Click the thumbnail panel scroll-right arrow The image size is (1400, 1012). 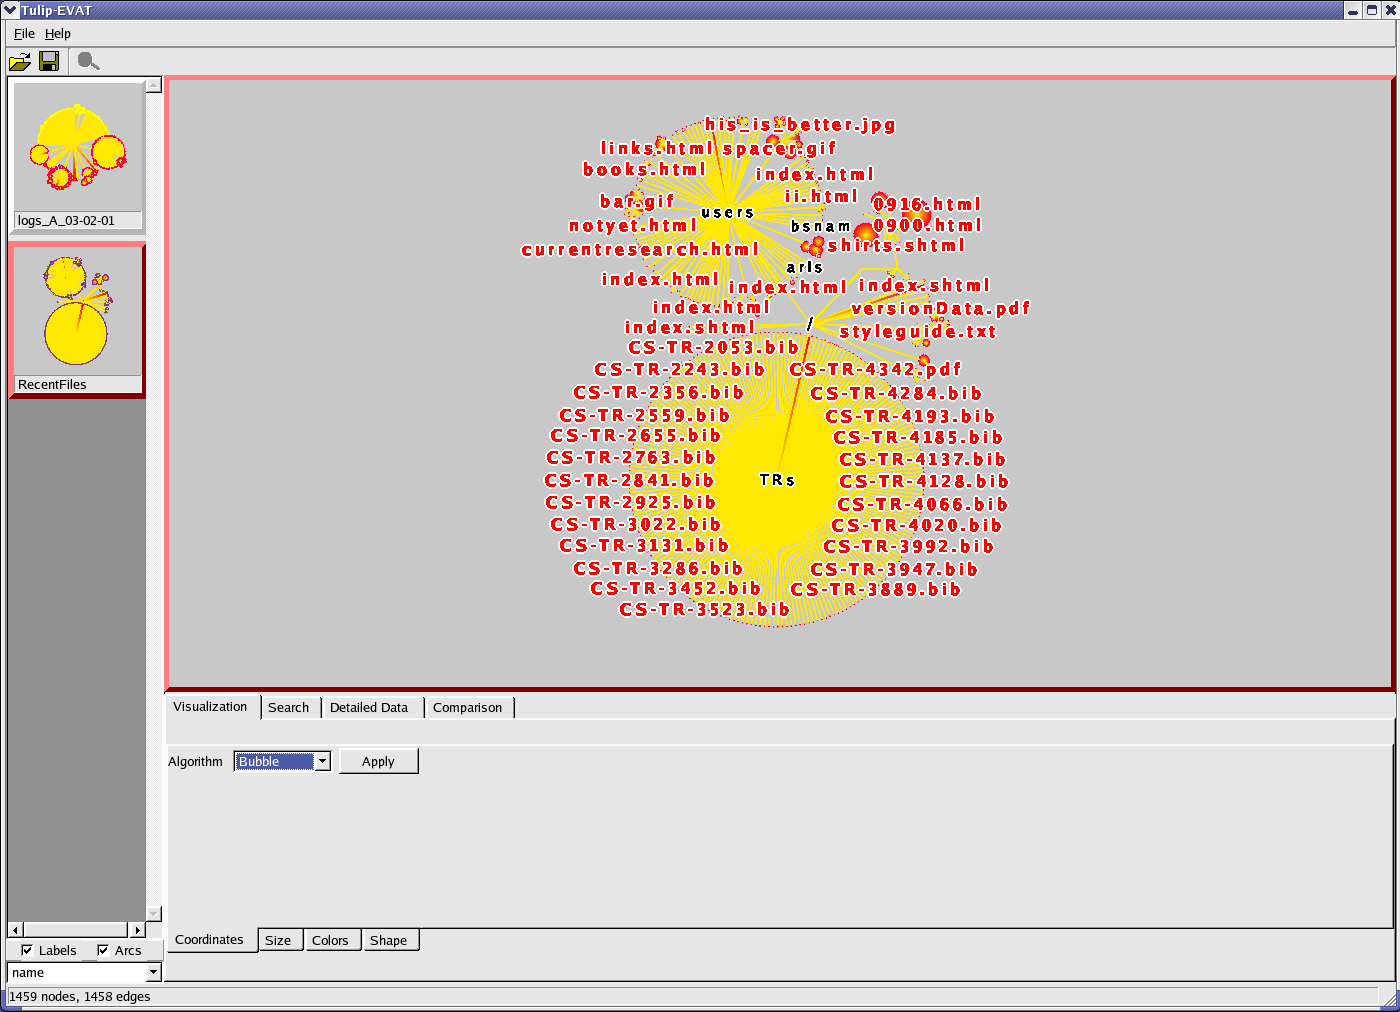138,930
